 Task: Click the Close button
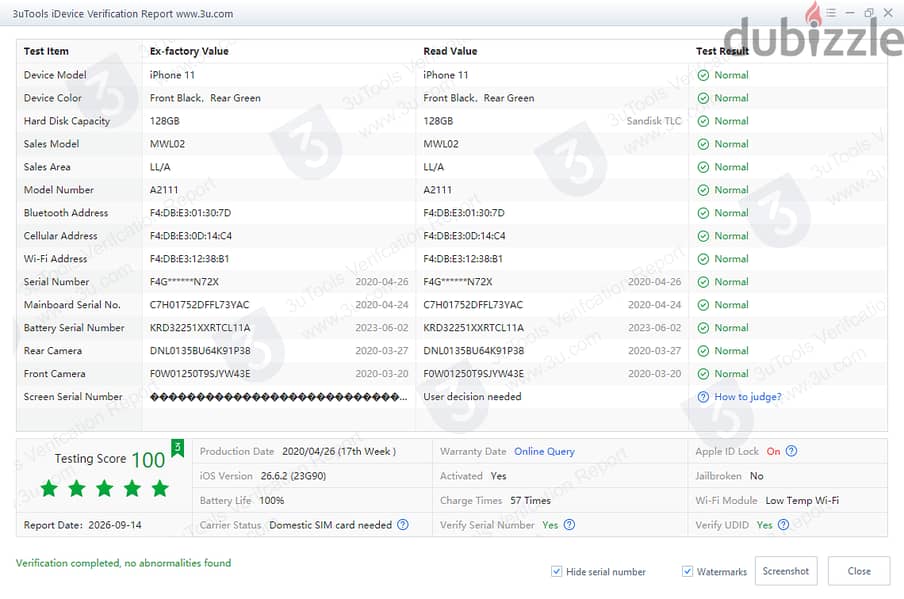(858, 571)
